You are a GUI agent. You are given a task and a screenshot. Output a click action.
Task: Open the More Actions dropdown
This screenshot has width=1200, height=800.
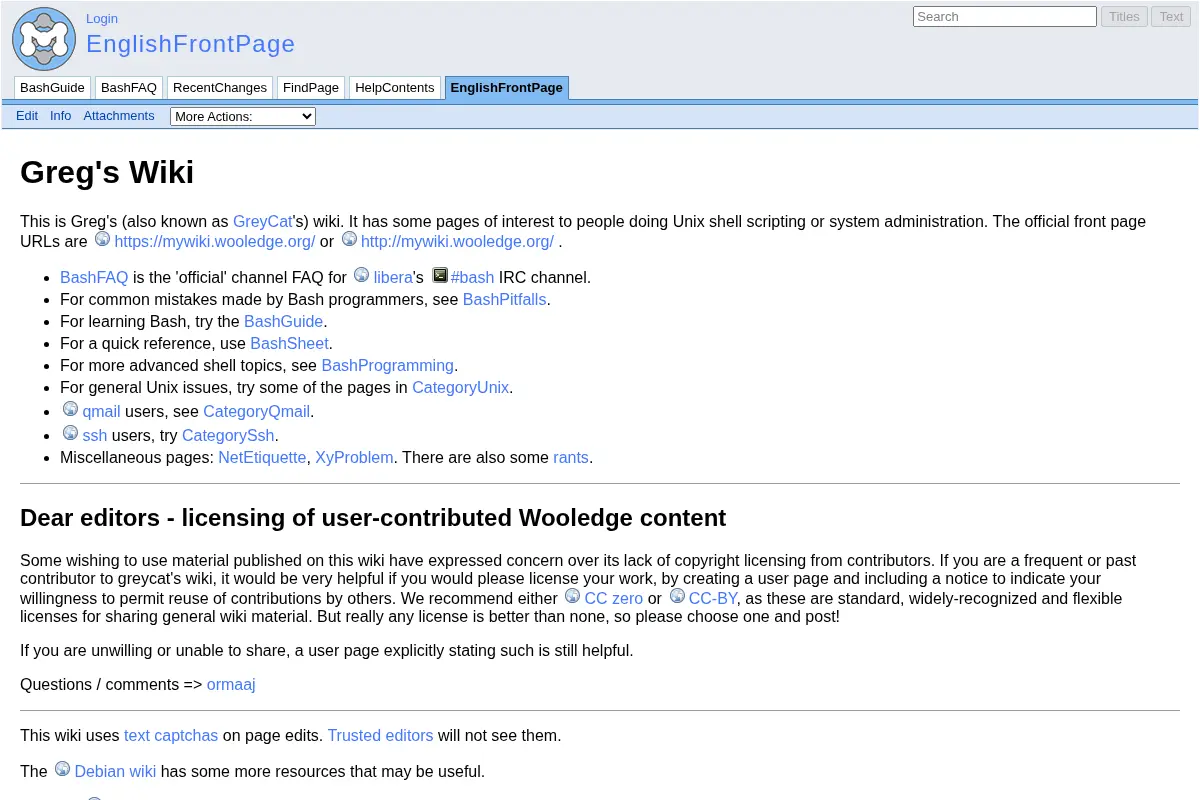(x=243, y=116)
